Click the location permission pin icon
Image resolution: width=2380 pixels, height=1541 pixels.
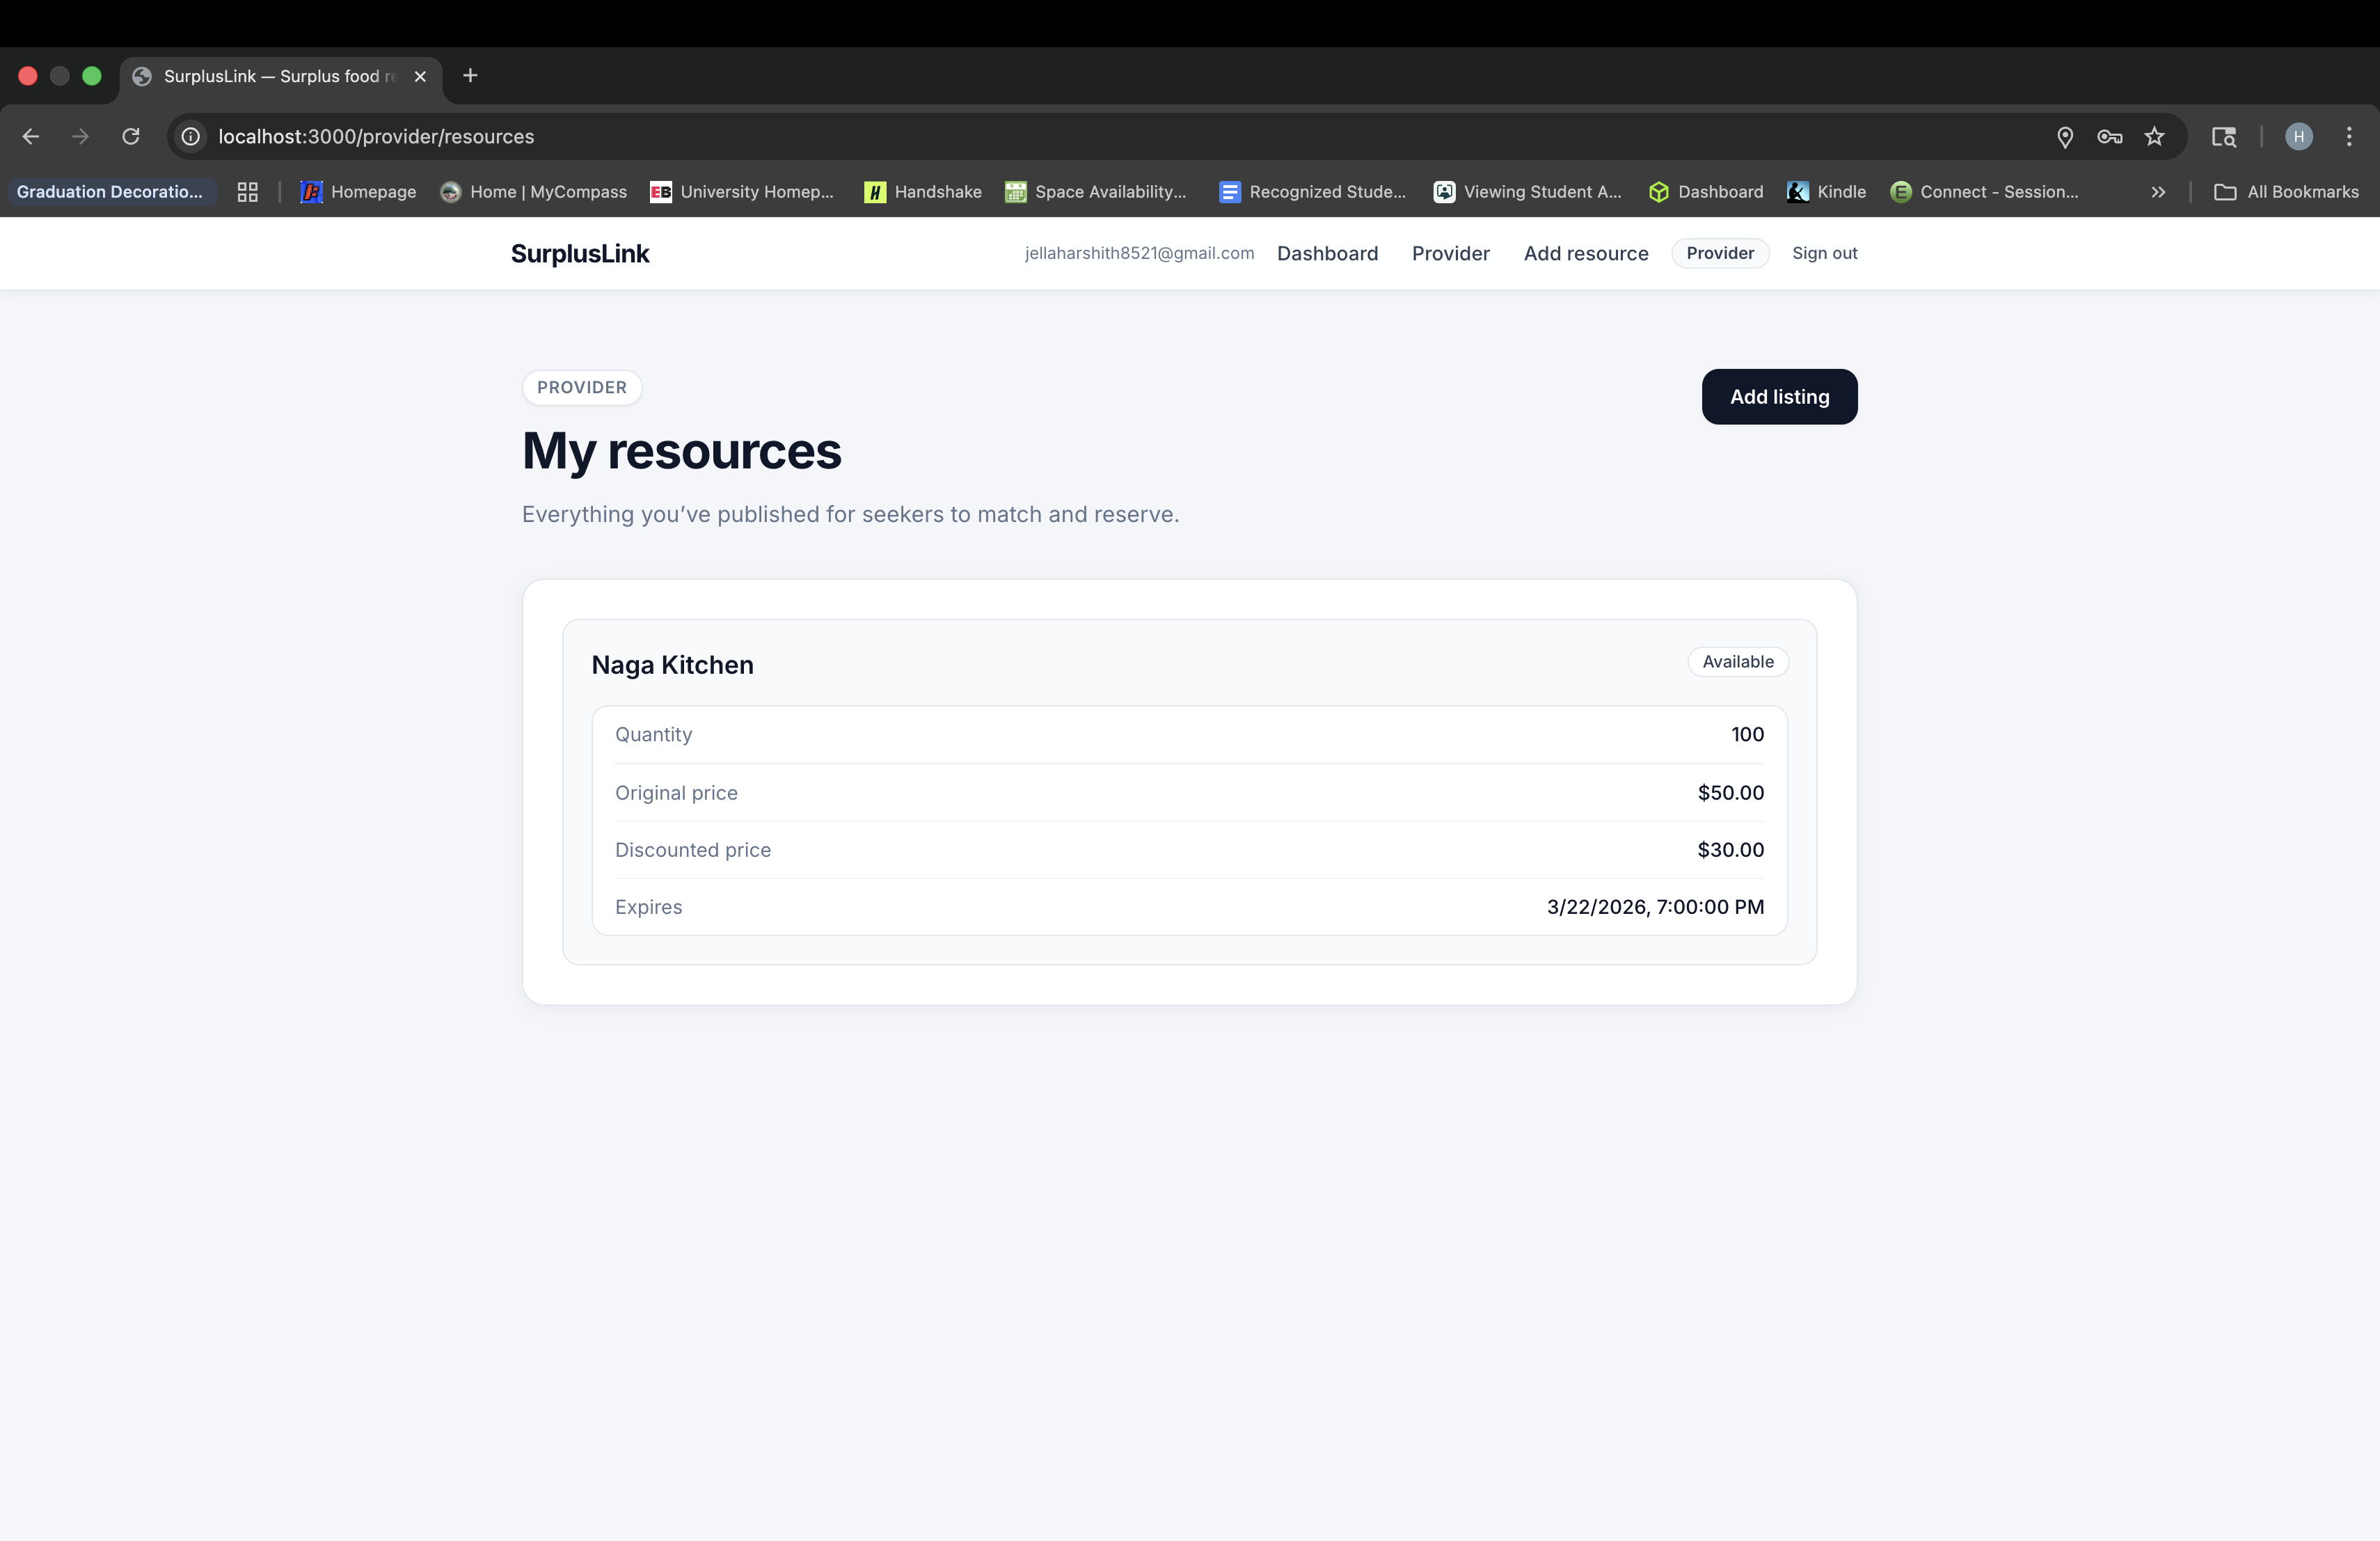tap(2065, 136)
